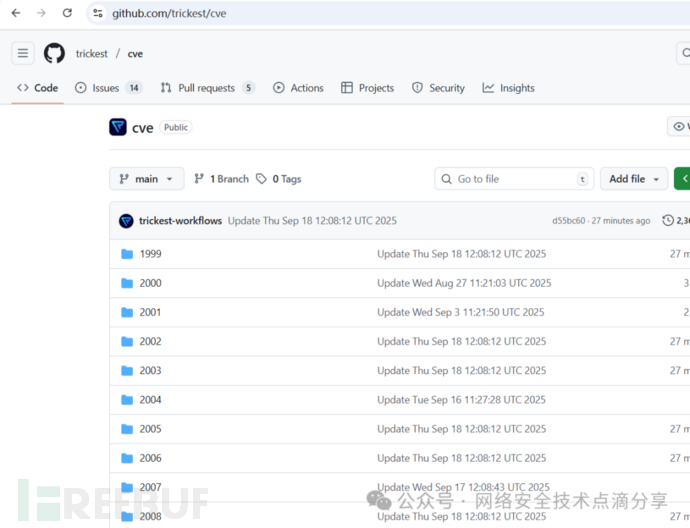Open commit message in the 2002 row
The width and height of the screenshot is (690, 528).
(461, 341)
